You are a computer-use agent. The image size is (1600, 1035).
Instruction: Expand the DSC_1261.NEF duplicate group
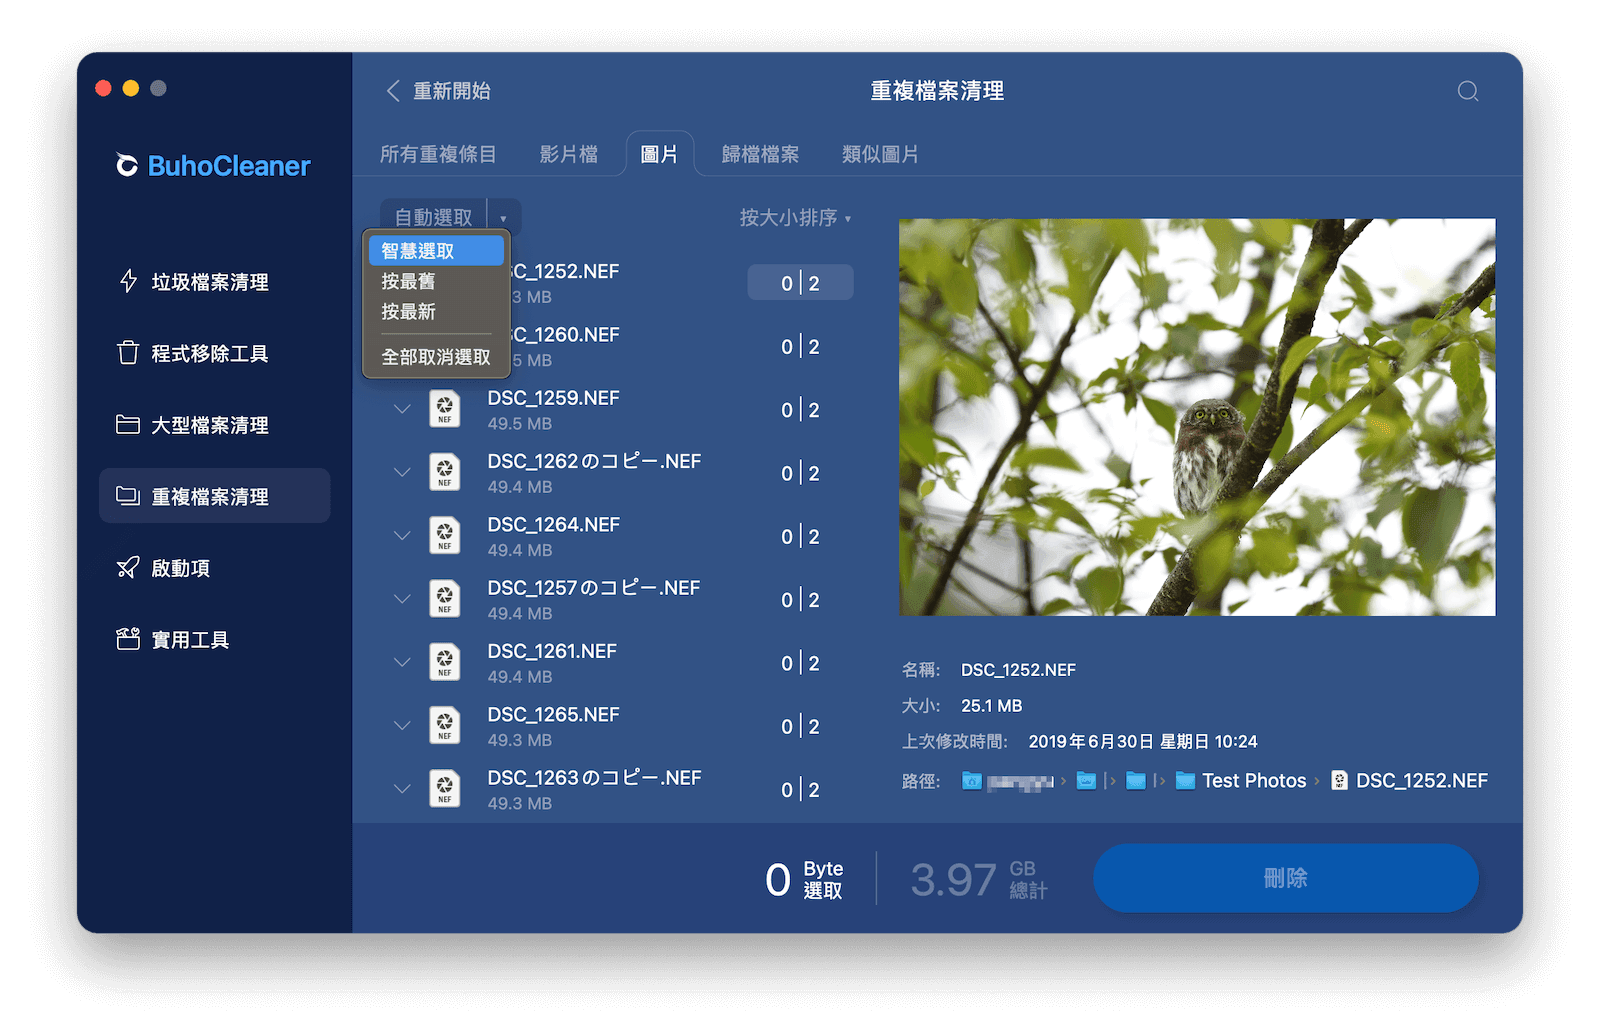pos(402,662)
